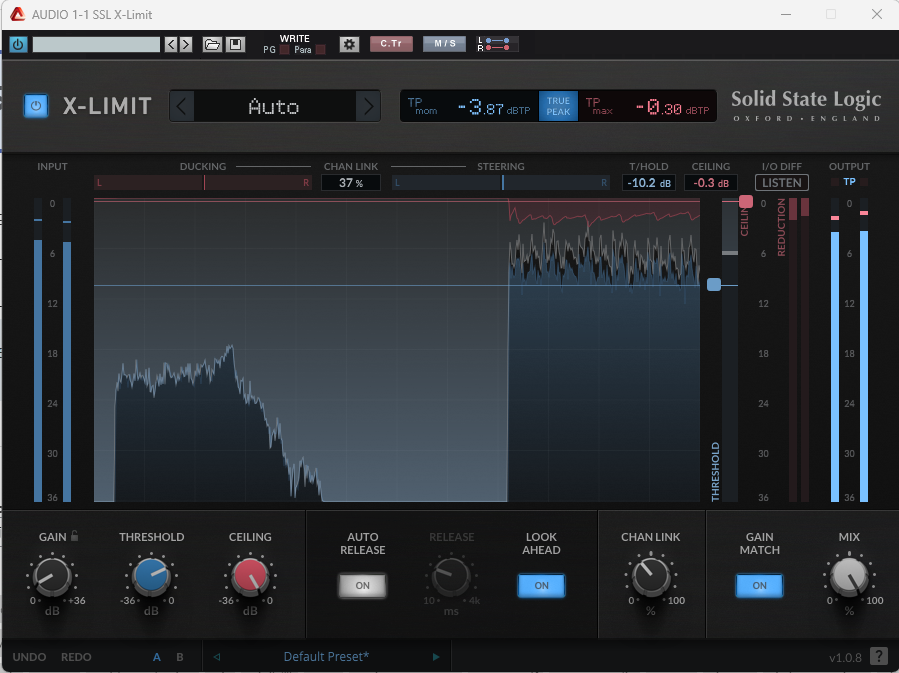
Task: Minimize the X-Limit plugin window
Action: (785, 14)
